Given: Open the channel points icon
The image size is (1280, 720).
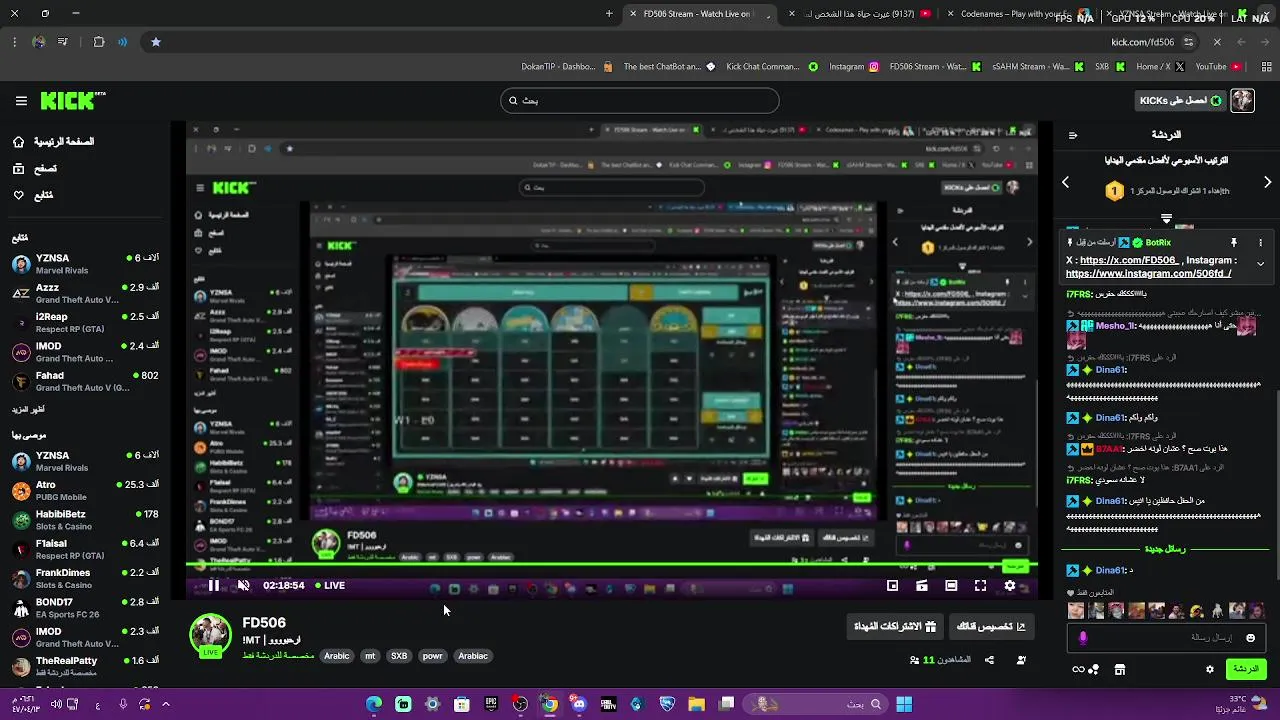Looking at the screenshot, I should (1094, 670).
